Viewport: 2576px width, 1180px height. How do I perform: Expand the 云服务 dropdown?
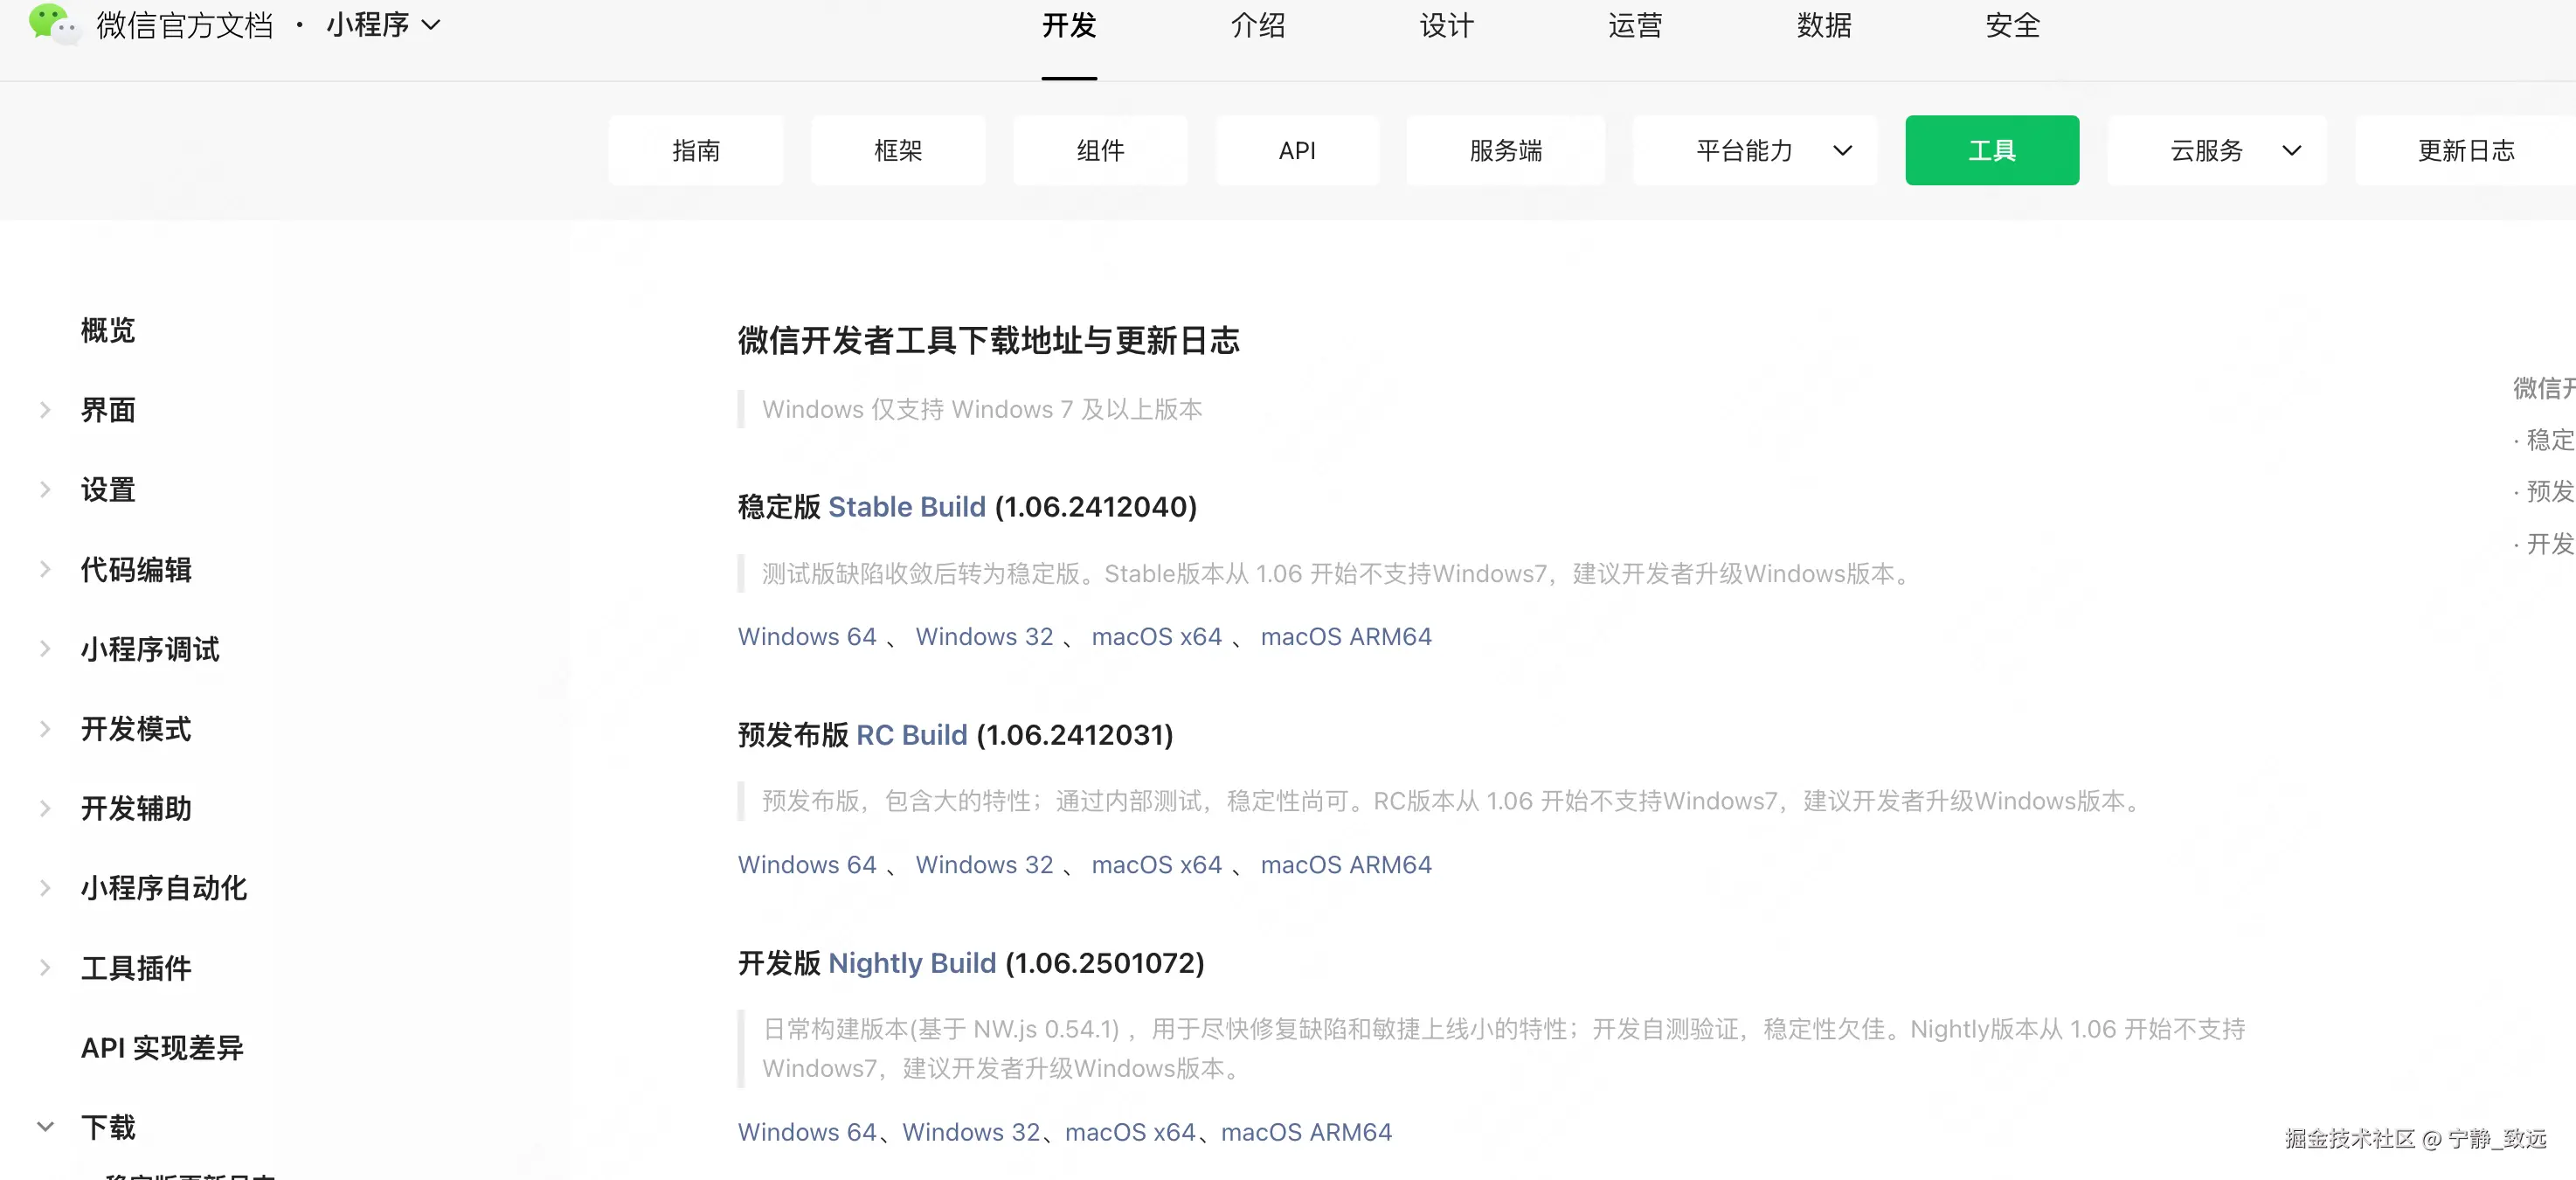click(2217, 151)
